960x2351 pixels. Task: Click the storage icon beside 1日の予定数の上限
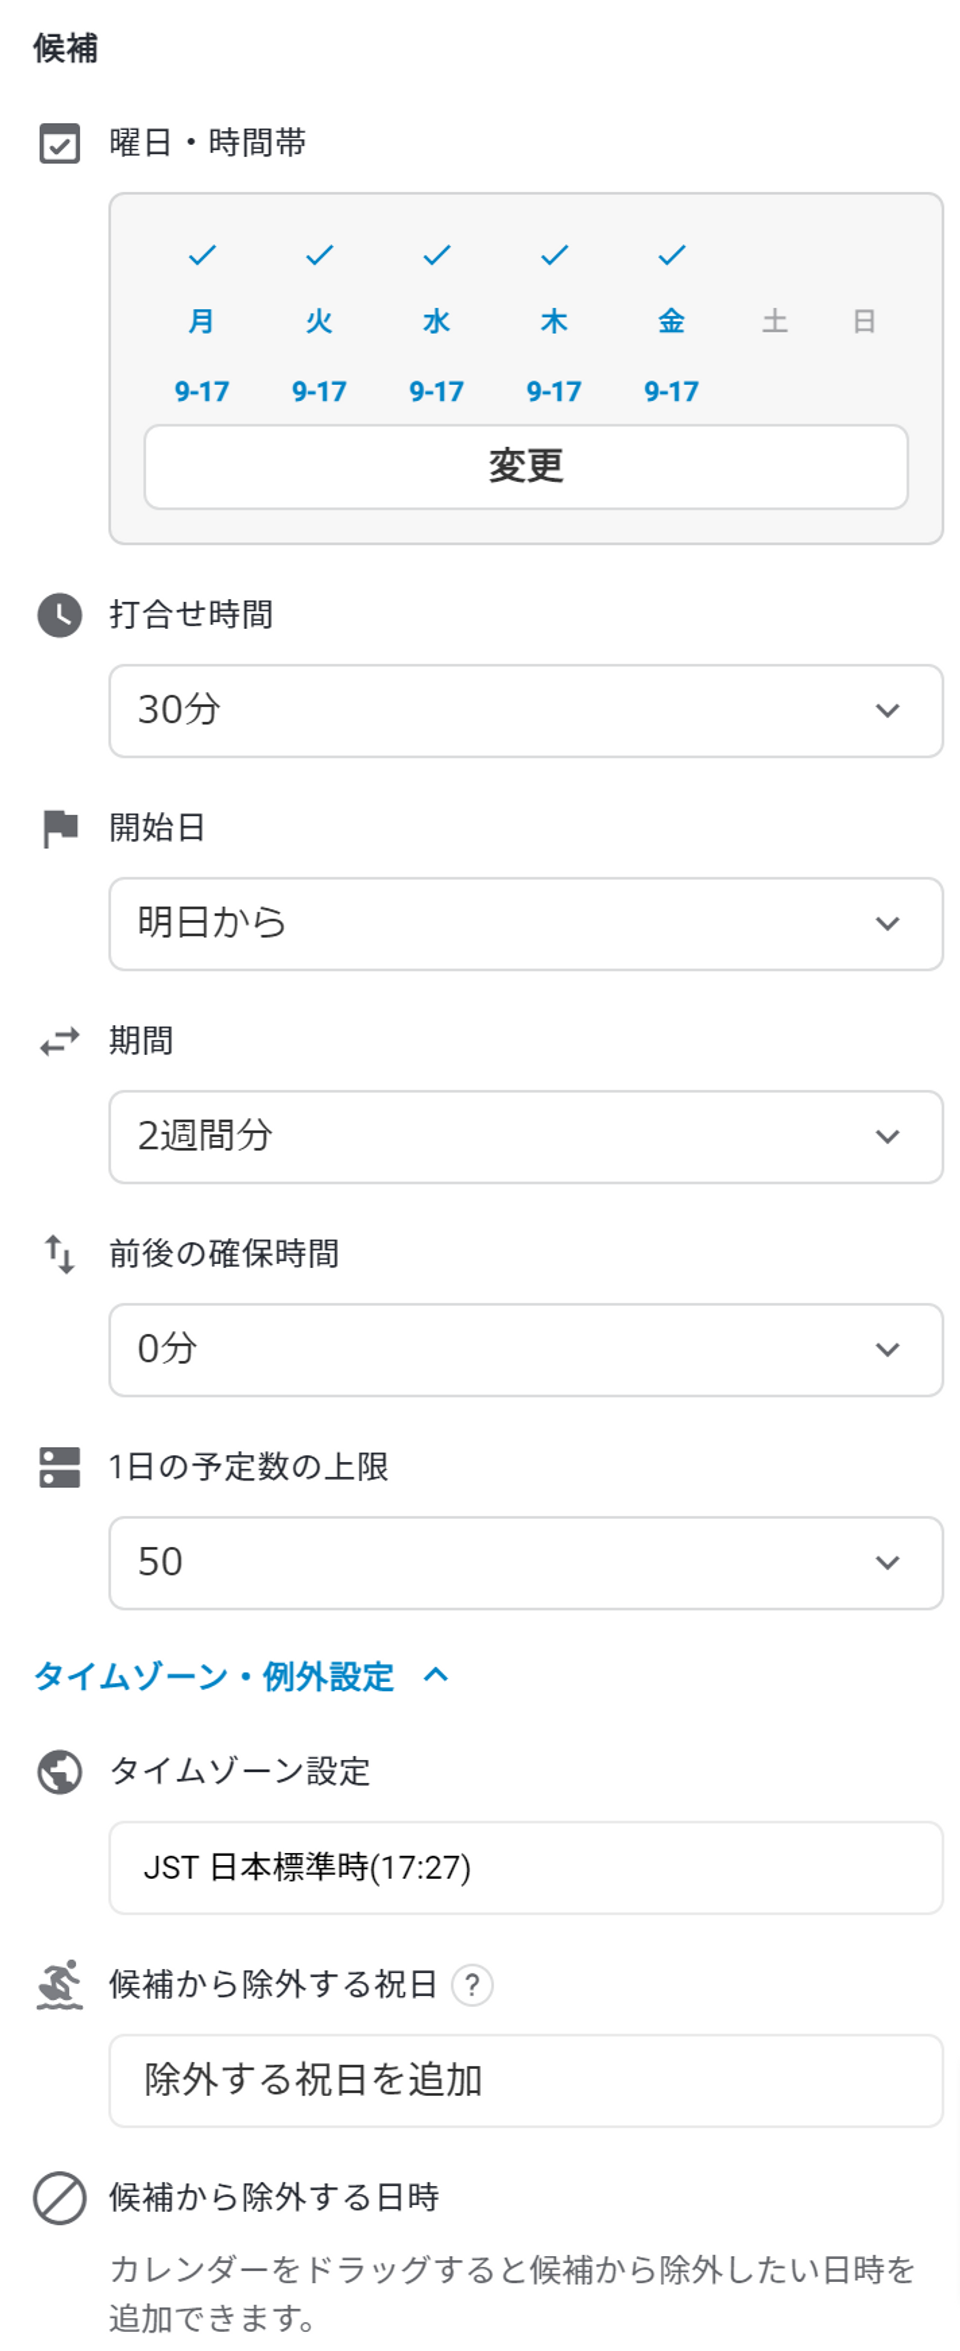click(60, 1467)
